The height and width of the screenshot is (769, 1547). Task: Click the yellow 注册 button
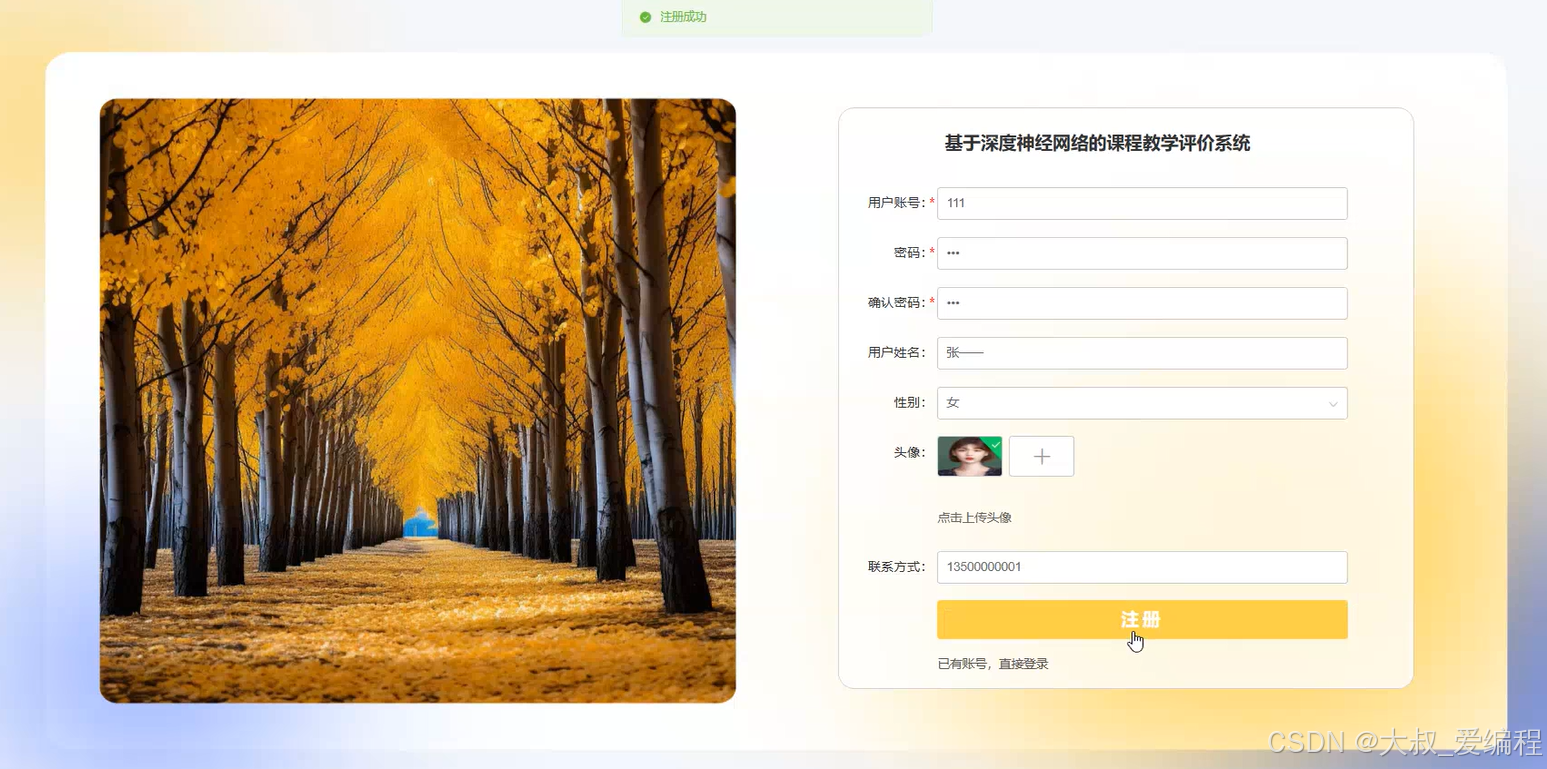(x=1142, y=620)
